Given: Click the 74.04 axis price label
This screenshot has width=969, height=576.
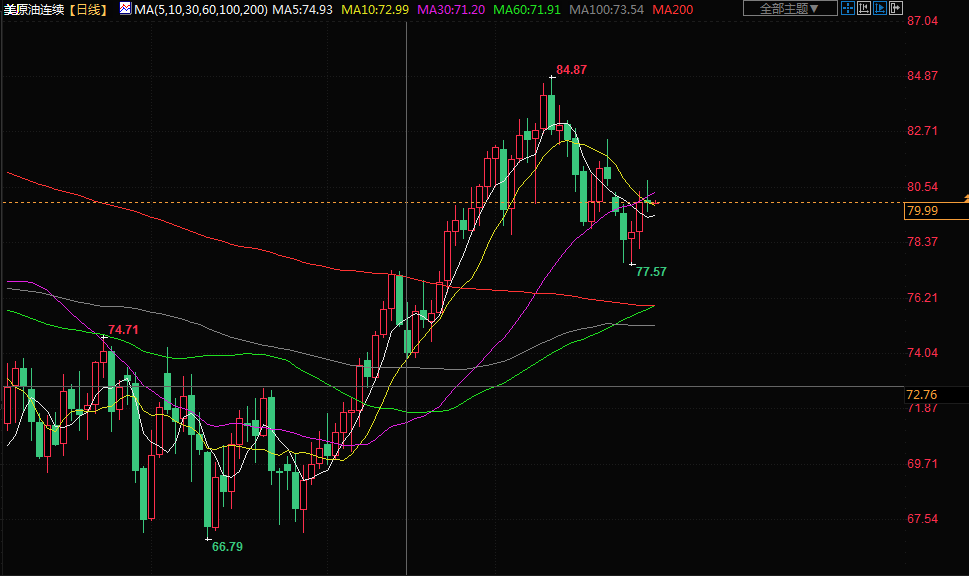Looking at the screenshot, I should tap(923, 353).
